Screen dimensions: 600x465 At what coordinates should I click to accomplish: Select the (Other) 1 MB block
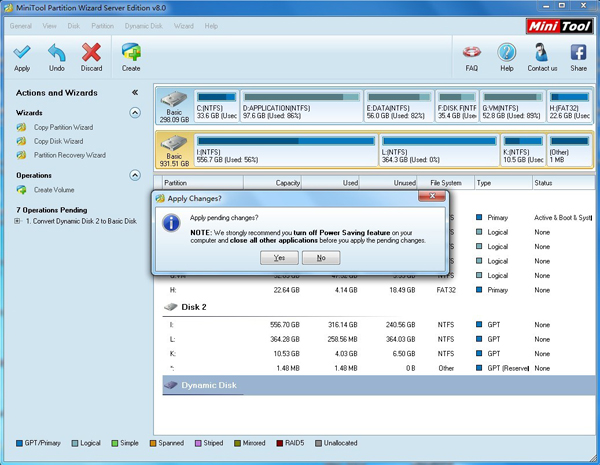(569, 150)
